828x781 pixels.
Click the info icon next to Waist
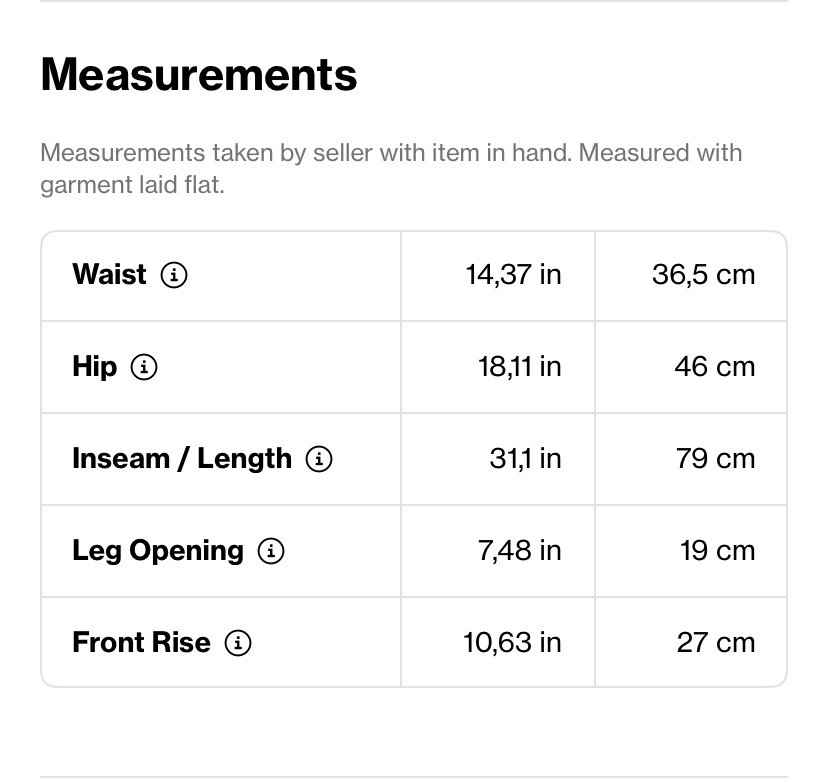[174, 275]
